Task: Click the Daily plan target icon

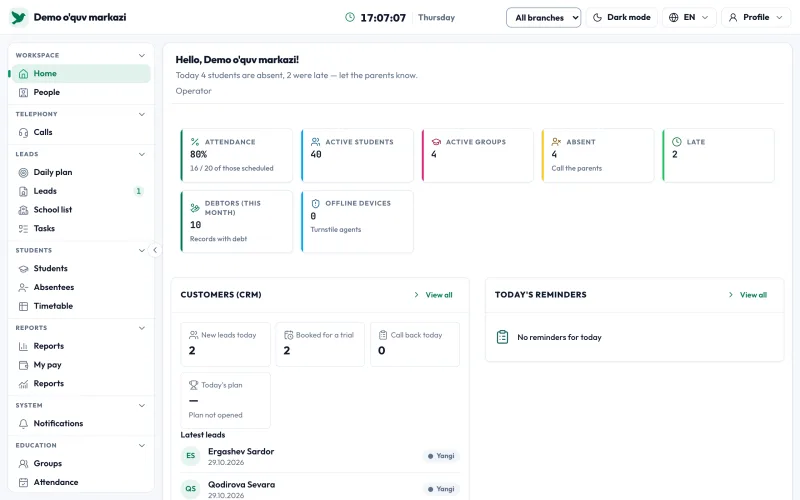Action: (x=23, y=172)
